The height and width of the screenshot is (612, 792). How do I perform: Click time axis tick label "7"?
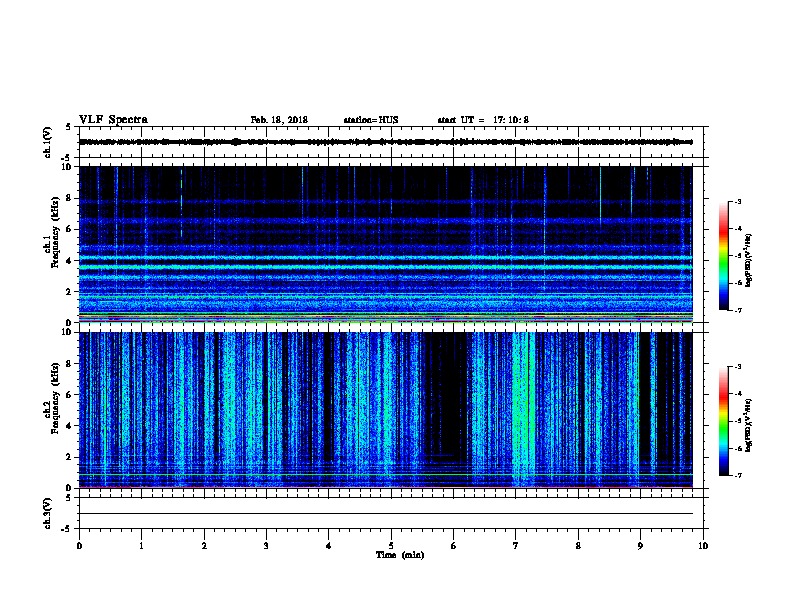516,546
